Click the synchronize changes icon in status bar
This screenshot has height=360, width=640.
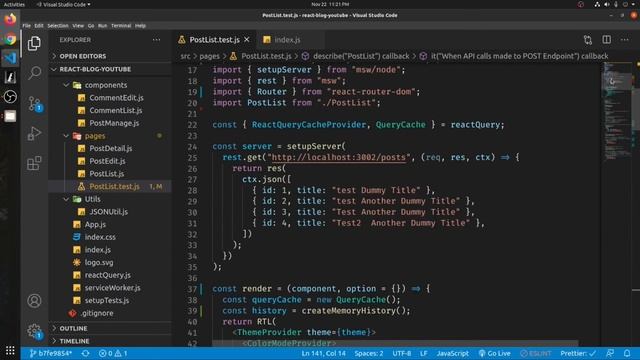85,353
